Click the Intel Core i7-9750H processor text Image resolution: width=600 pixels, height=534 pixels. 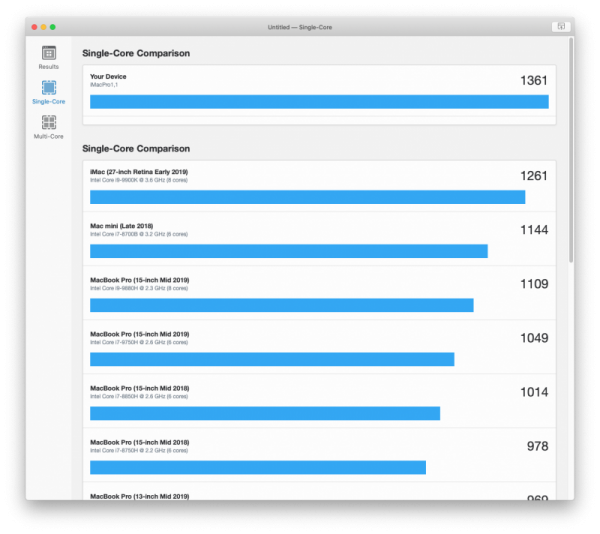[139, 342]
